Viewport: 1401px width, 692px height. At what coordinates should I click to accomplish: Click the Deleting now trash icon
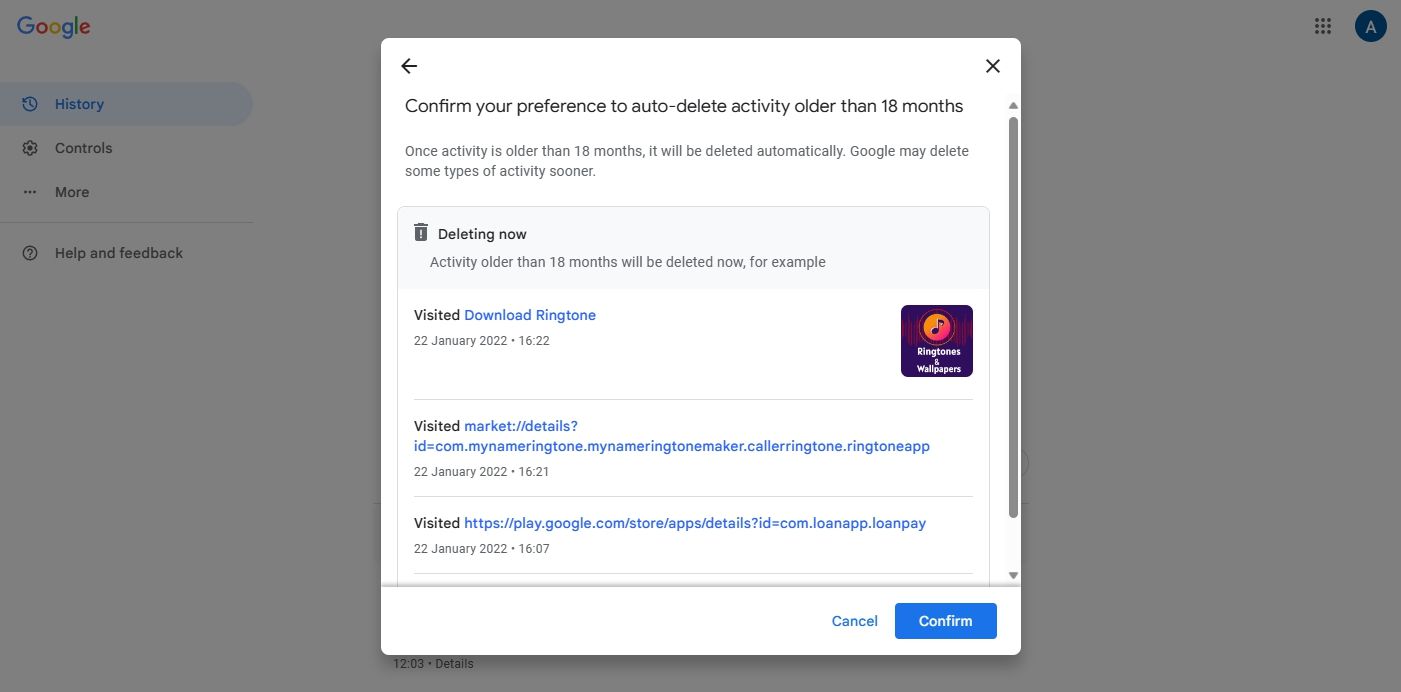click(421, 233)
